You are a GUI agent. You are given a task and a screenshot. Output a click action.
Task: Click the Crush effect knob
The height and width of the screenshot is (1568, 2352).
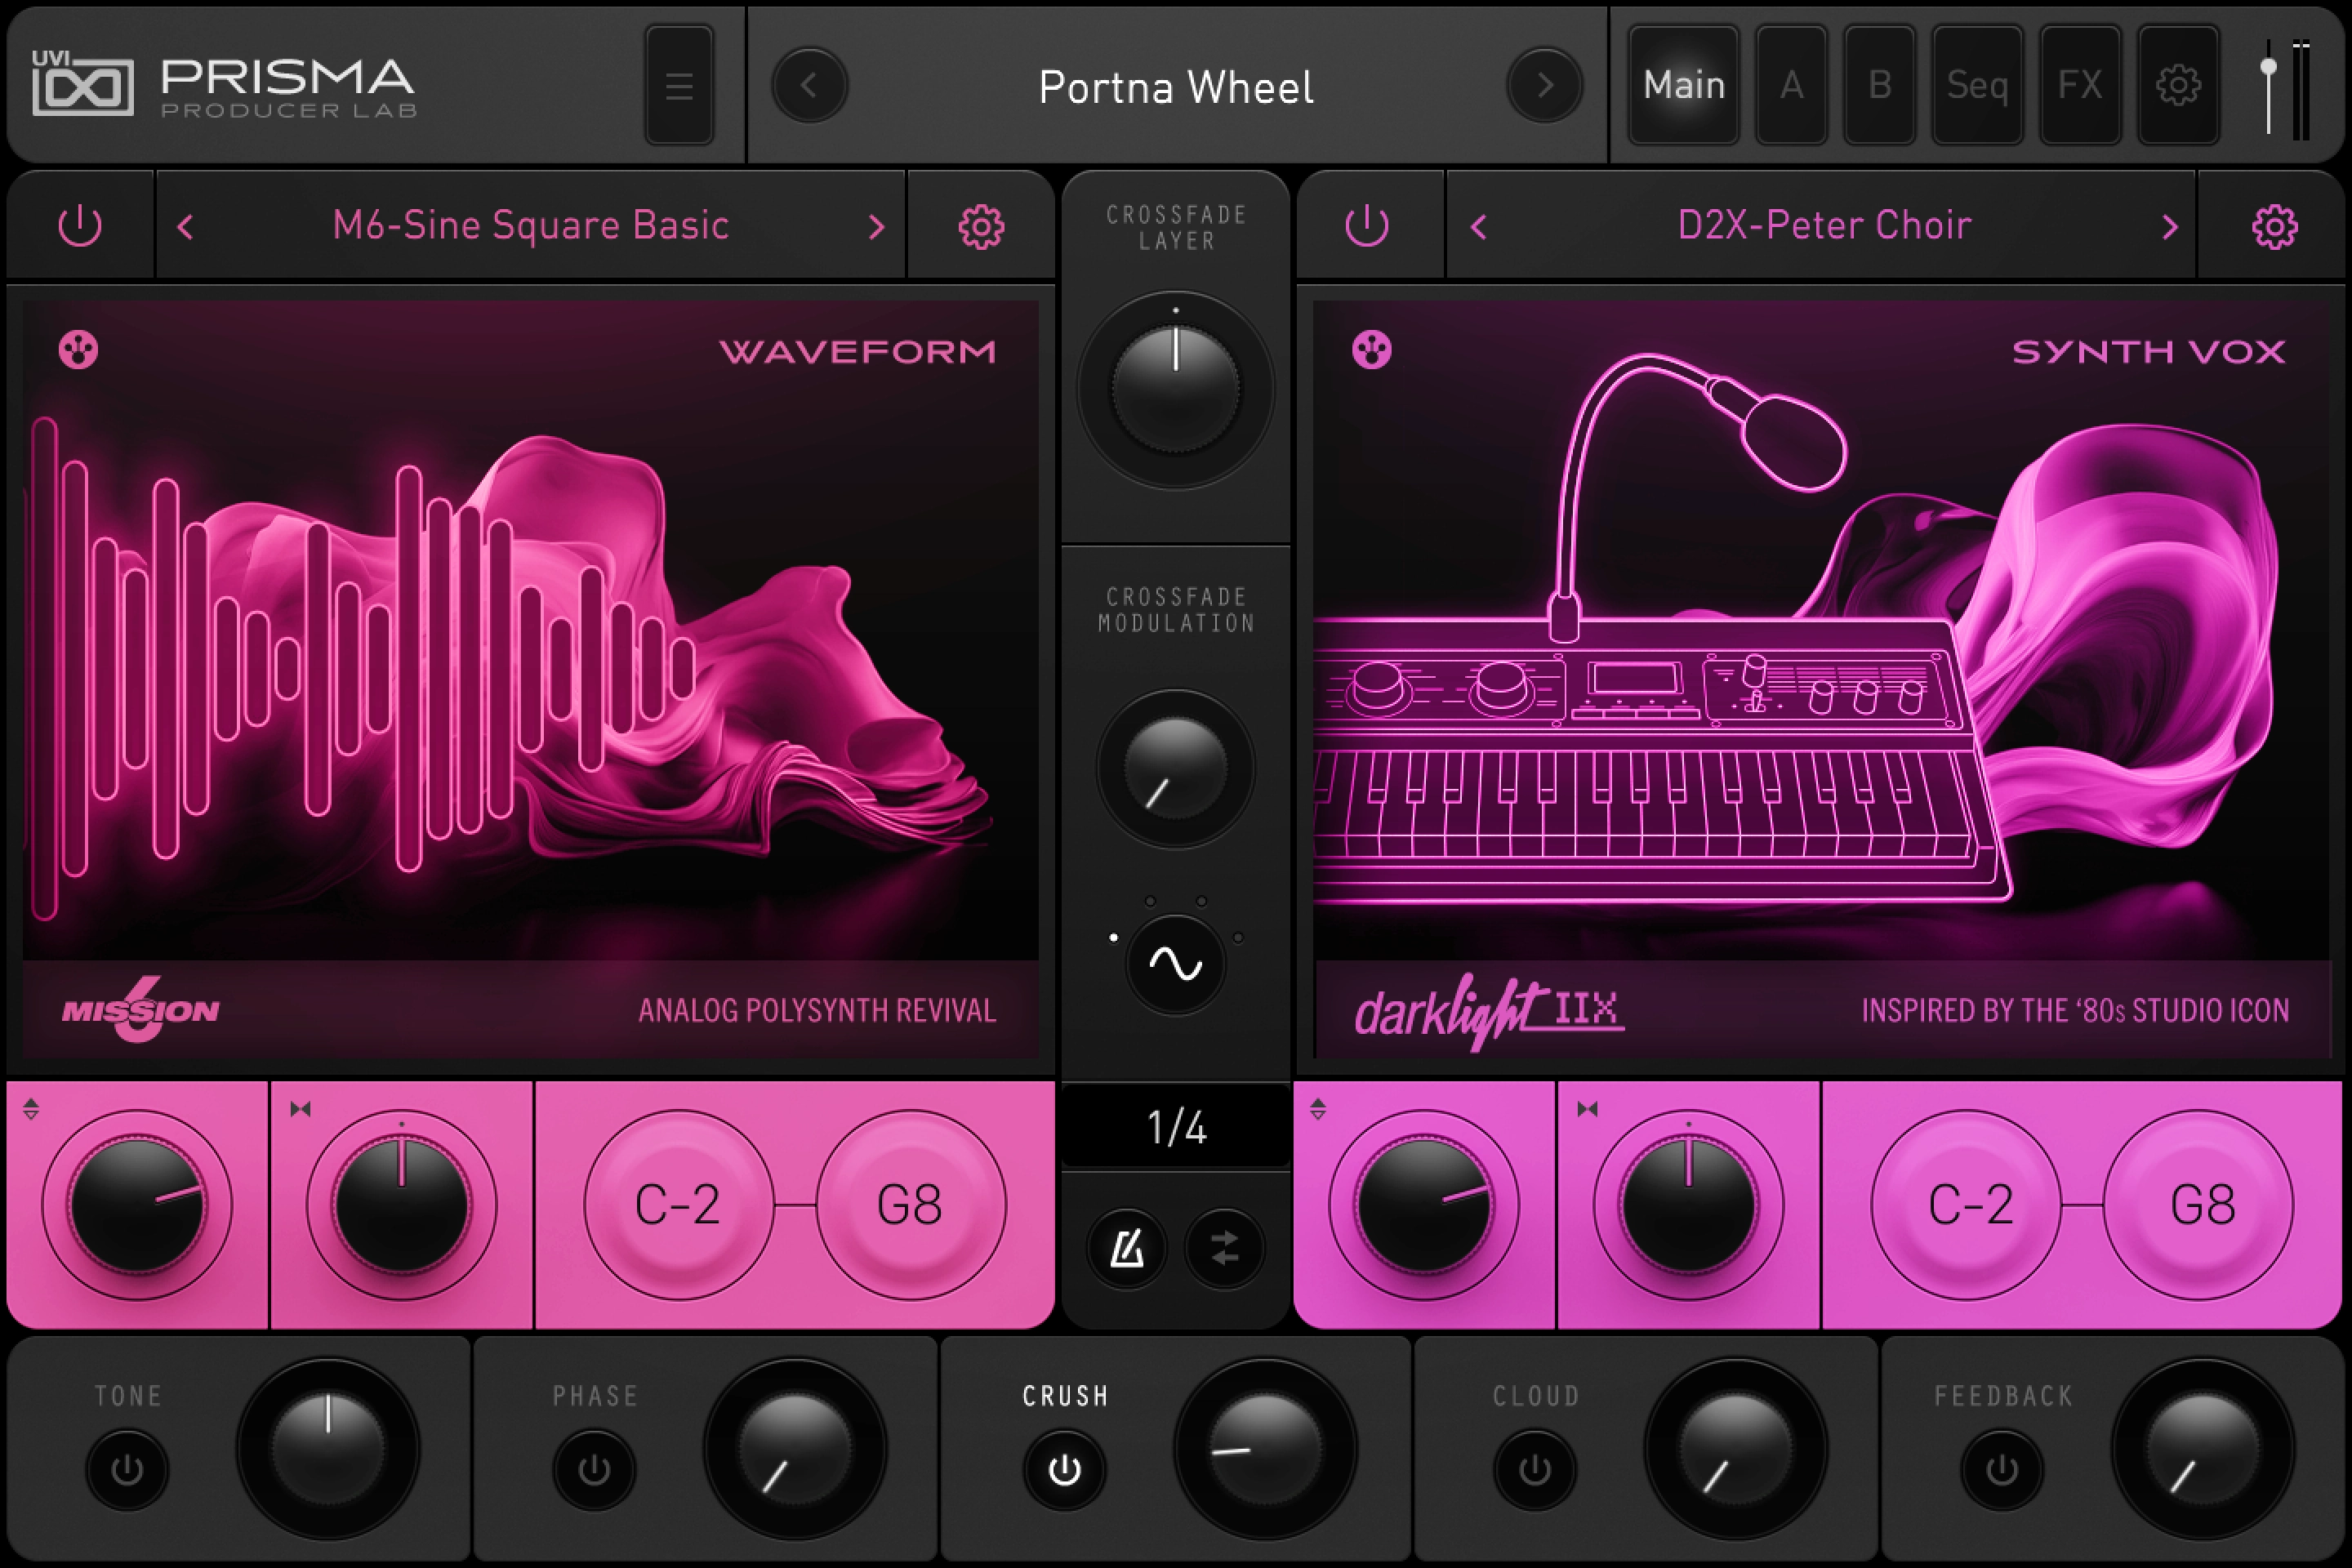pos(1265,1448)
